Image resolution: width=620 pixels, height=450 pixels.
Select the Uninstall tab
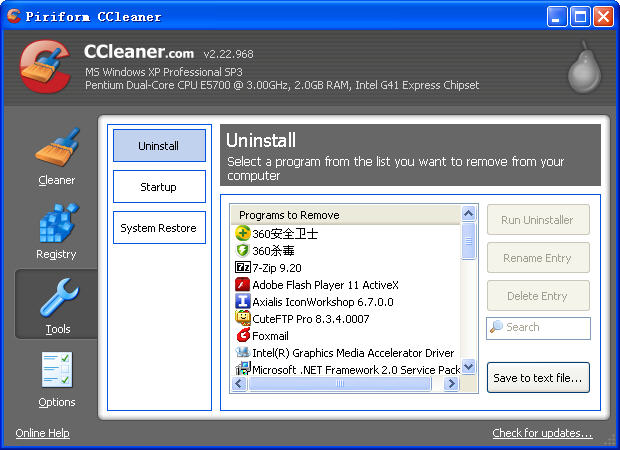pos(159,146)
